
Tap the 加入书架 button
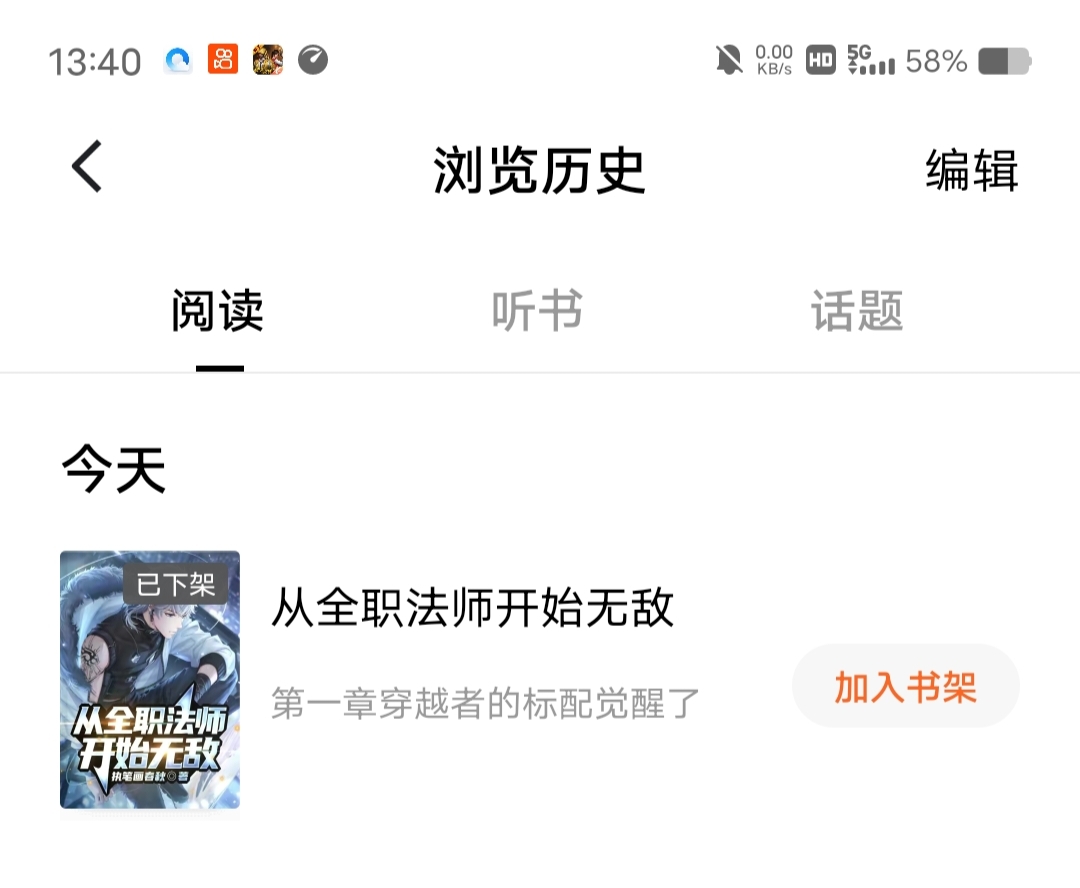point(906,686)
